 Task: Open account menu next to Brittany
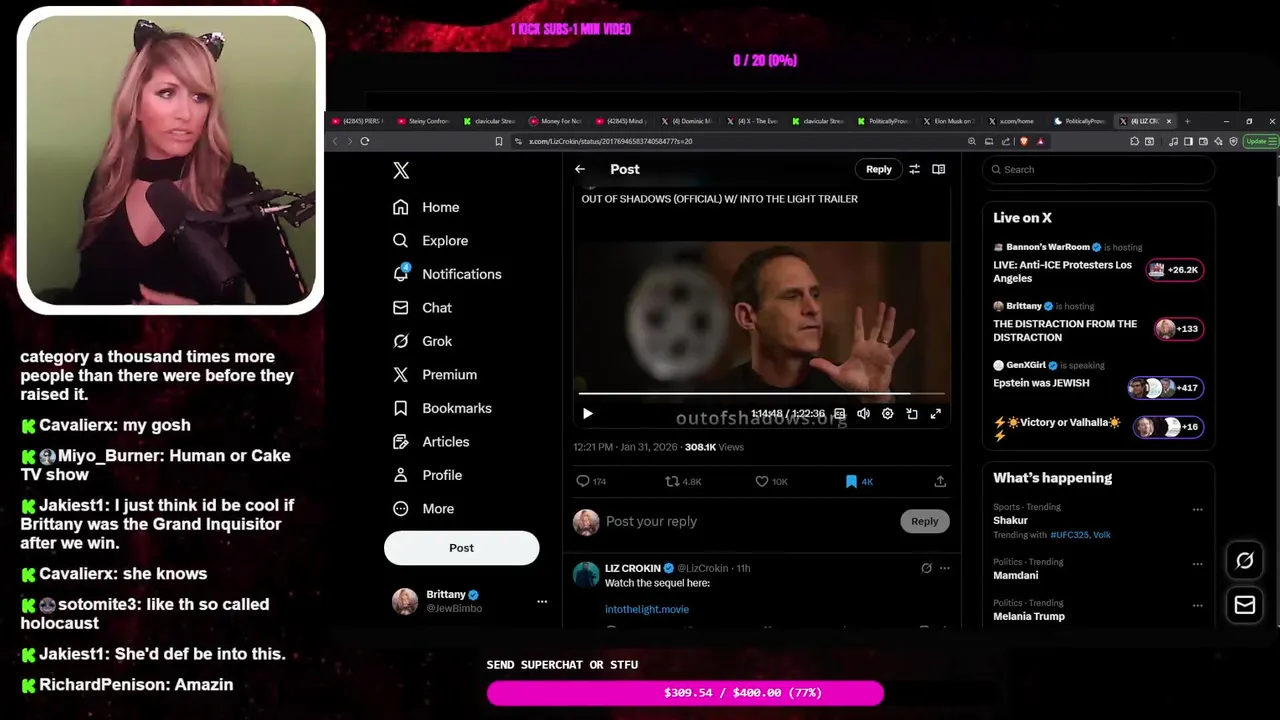click(x=542, y=601)
